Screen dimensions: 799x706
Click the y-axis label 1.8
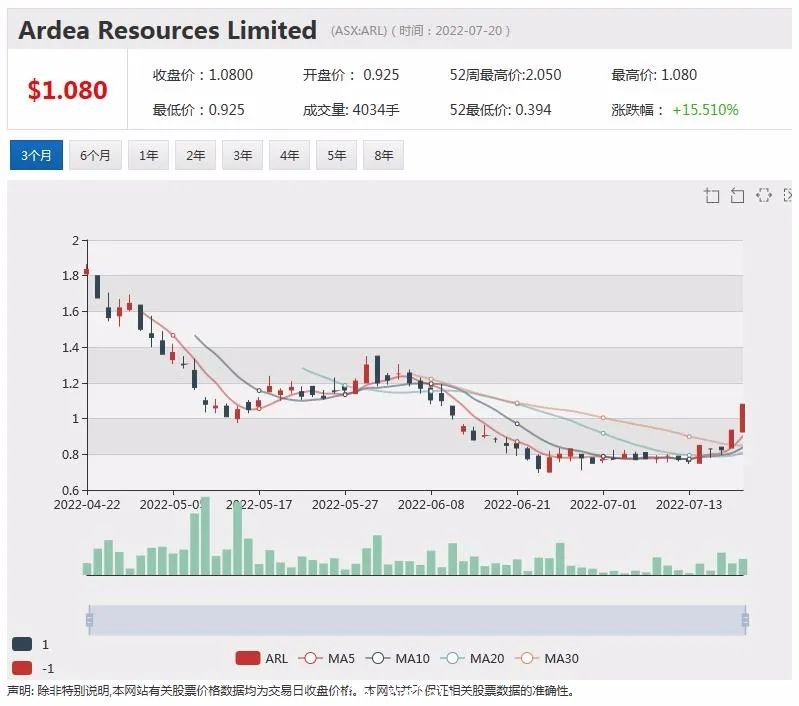coord(71,276)
